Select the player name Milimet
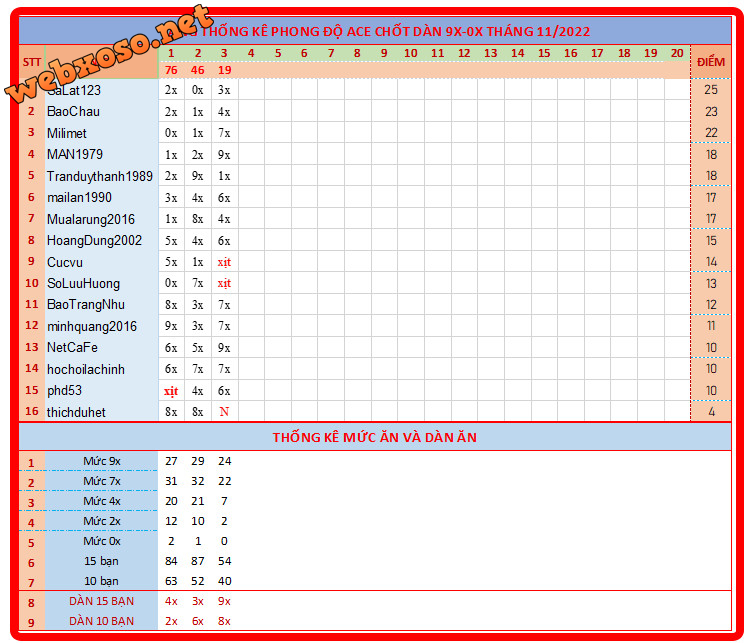Image resolution: width=745 pixels, height=643 pixels. point(67,133)
